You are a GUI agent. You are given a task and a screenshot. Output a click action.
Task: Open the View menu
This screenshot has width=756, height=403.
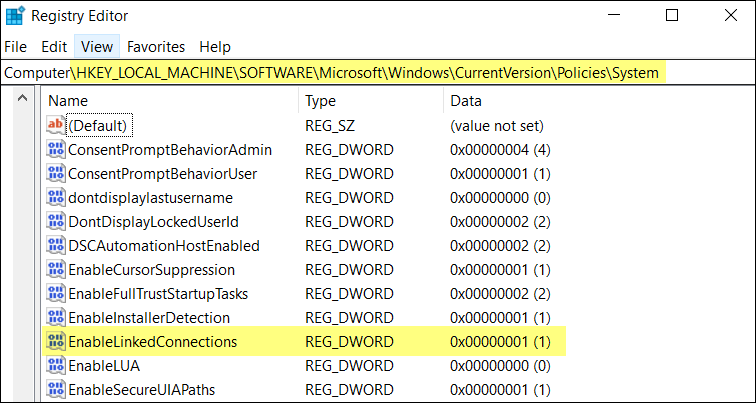coord(97,47)
